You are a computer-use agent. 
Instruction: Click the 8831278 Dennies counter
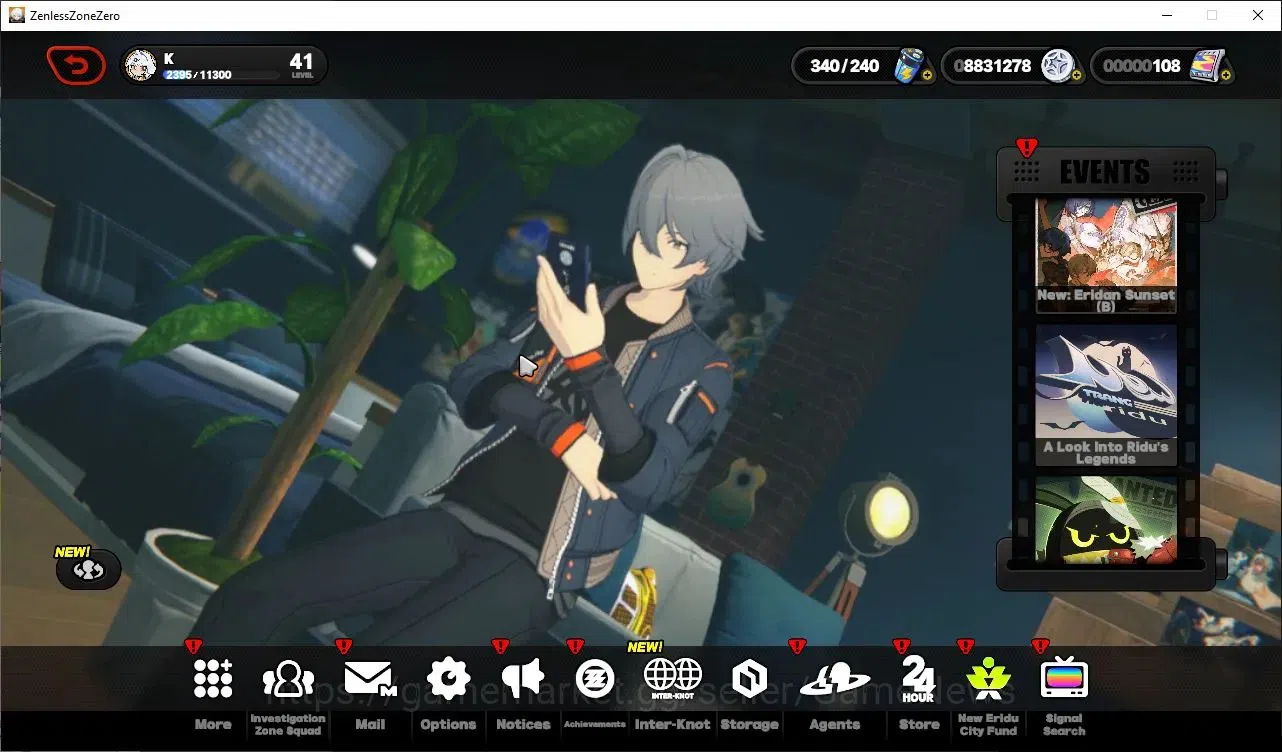click(993, 66)
